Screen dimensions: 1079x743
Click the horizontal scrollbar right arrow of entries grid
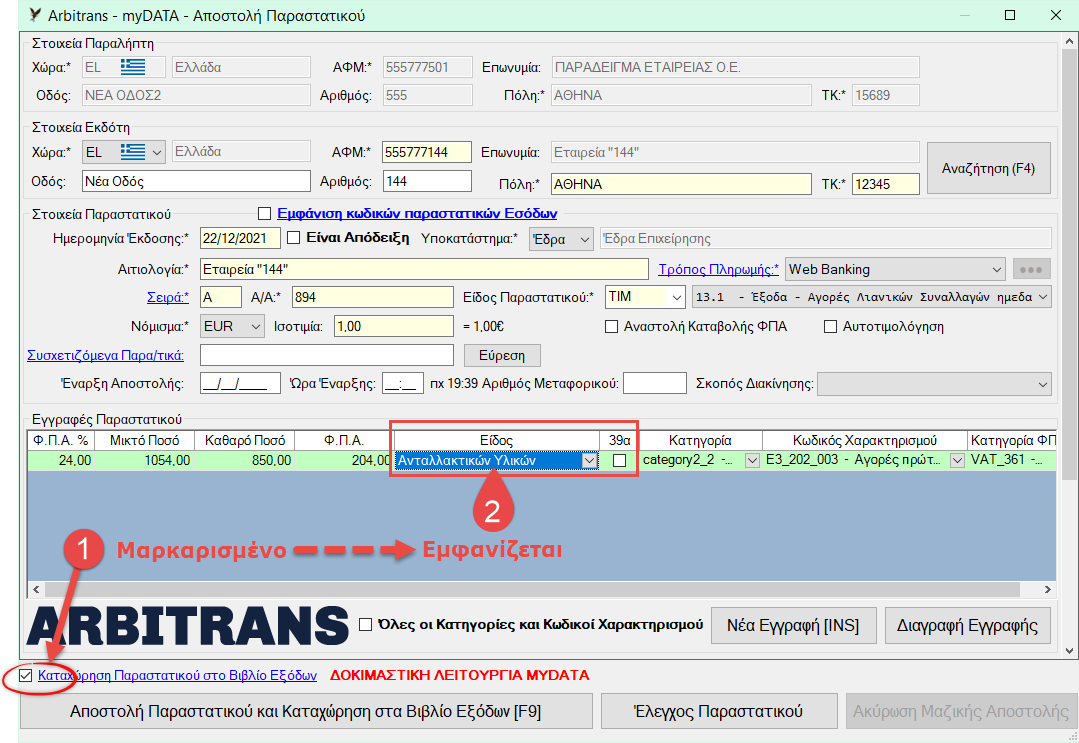1047,590
